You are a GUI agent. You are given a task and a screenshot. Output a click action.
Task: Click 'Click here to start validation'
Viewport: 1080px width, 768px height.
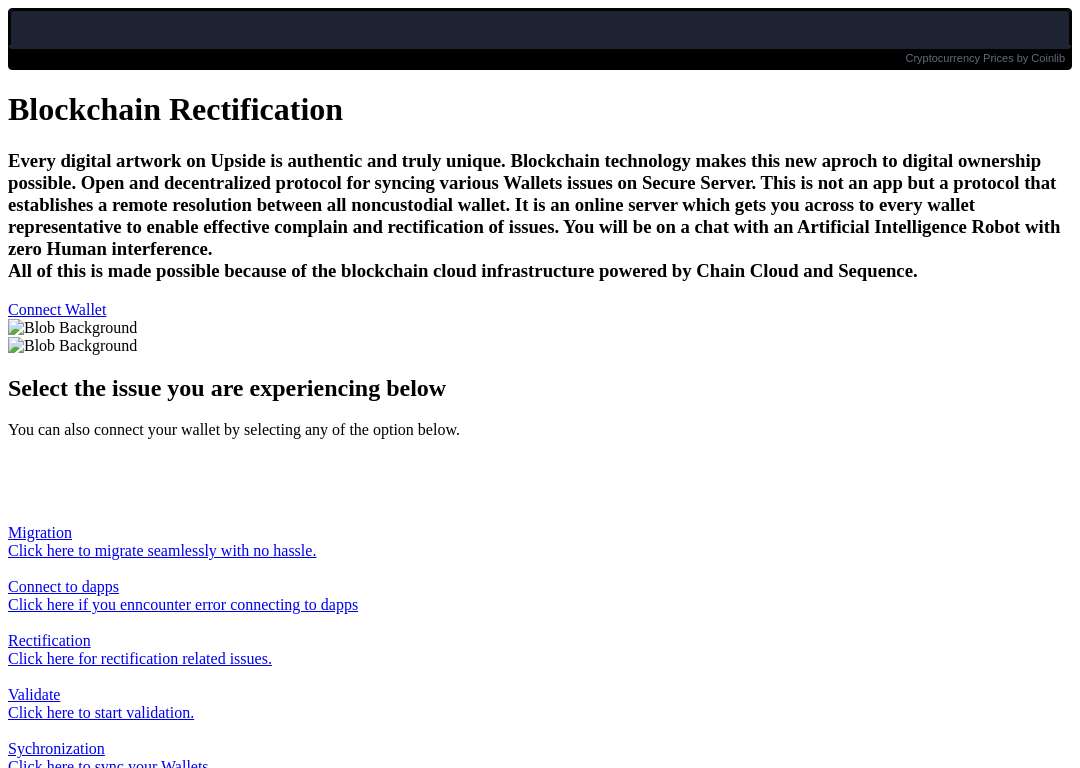coord(101,712)
